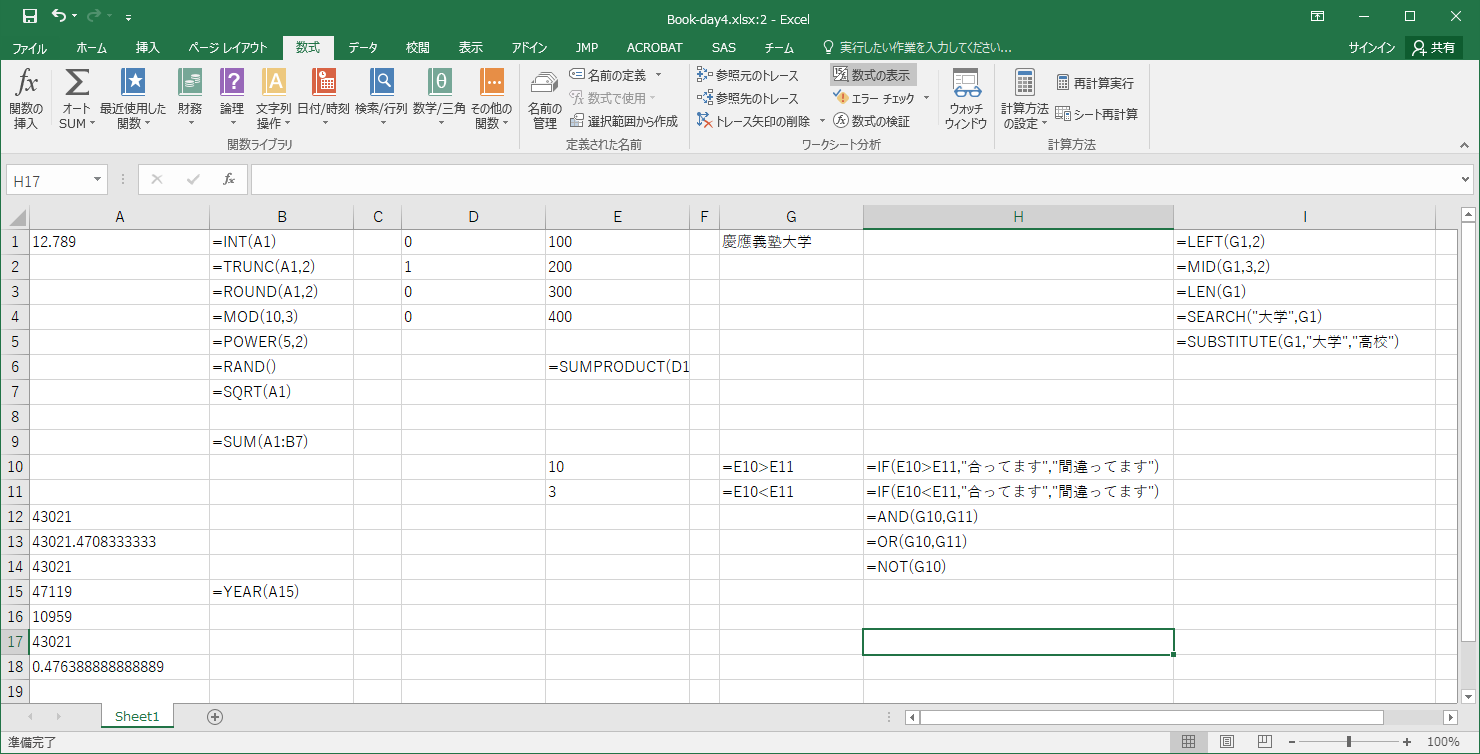Click 参照元のトレース trace precedents

748,75
